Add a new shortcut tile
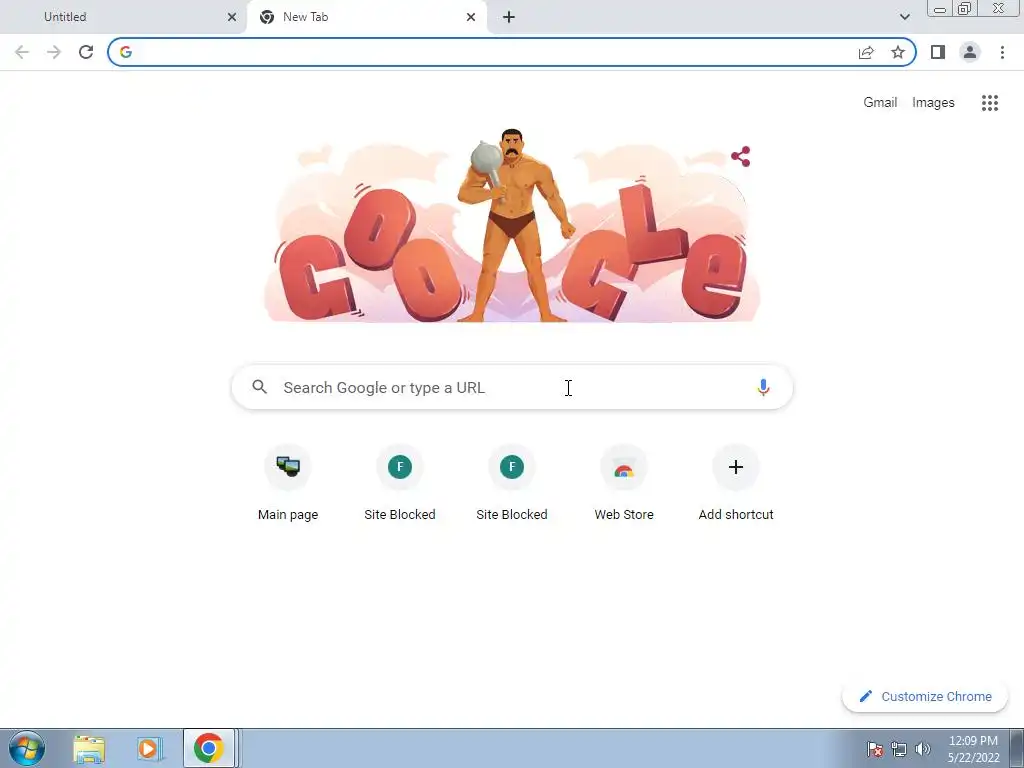This screenshot has width=1024, height=768. click(x=736, y=483)
